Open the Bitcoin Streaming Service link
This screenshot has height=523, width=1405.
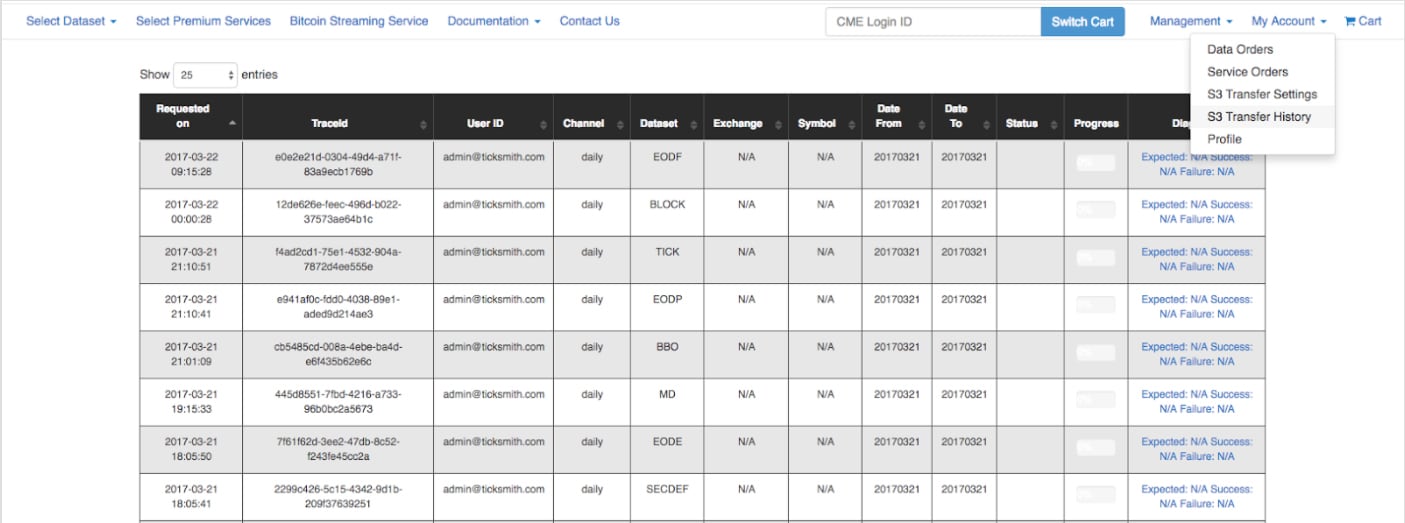pyautogui.click(x=358, y=21)
